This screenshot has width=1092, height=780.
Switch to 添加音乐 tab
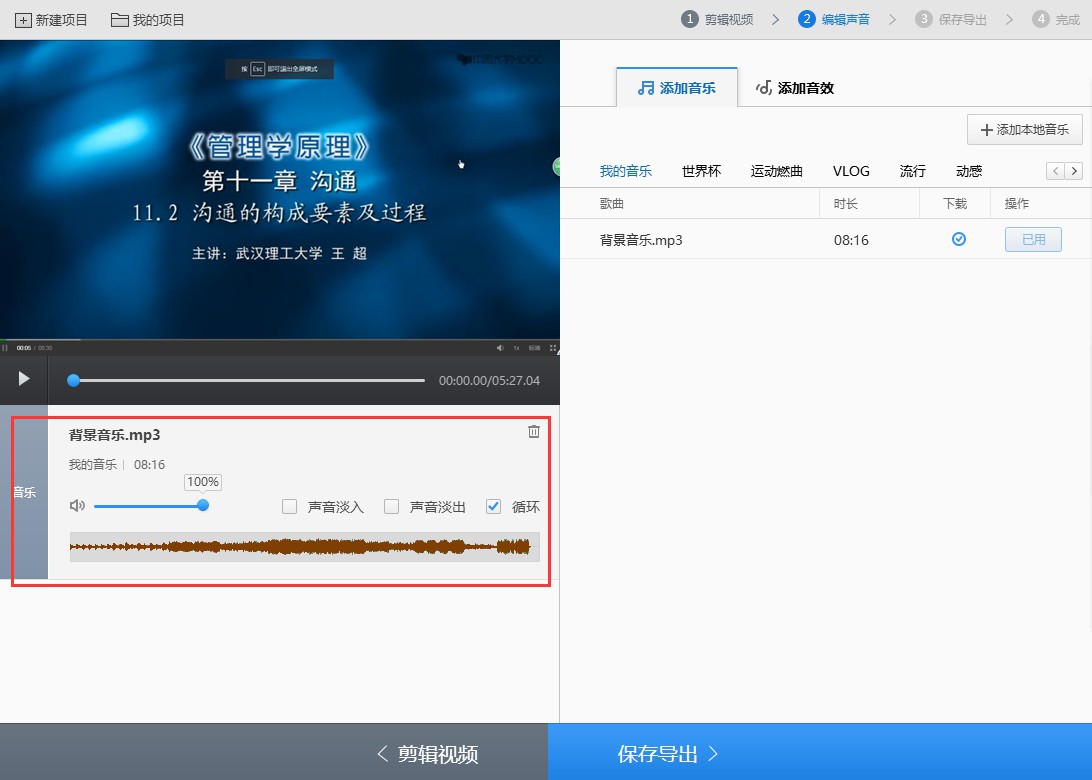pos(677,88)
